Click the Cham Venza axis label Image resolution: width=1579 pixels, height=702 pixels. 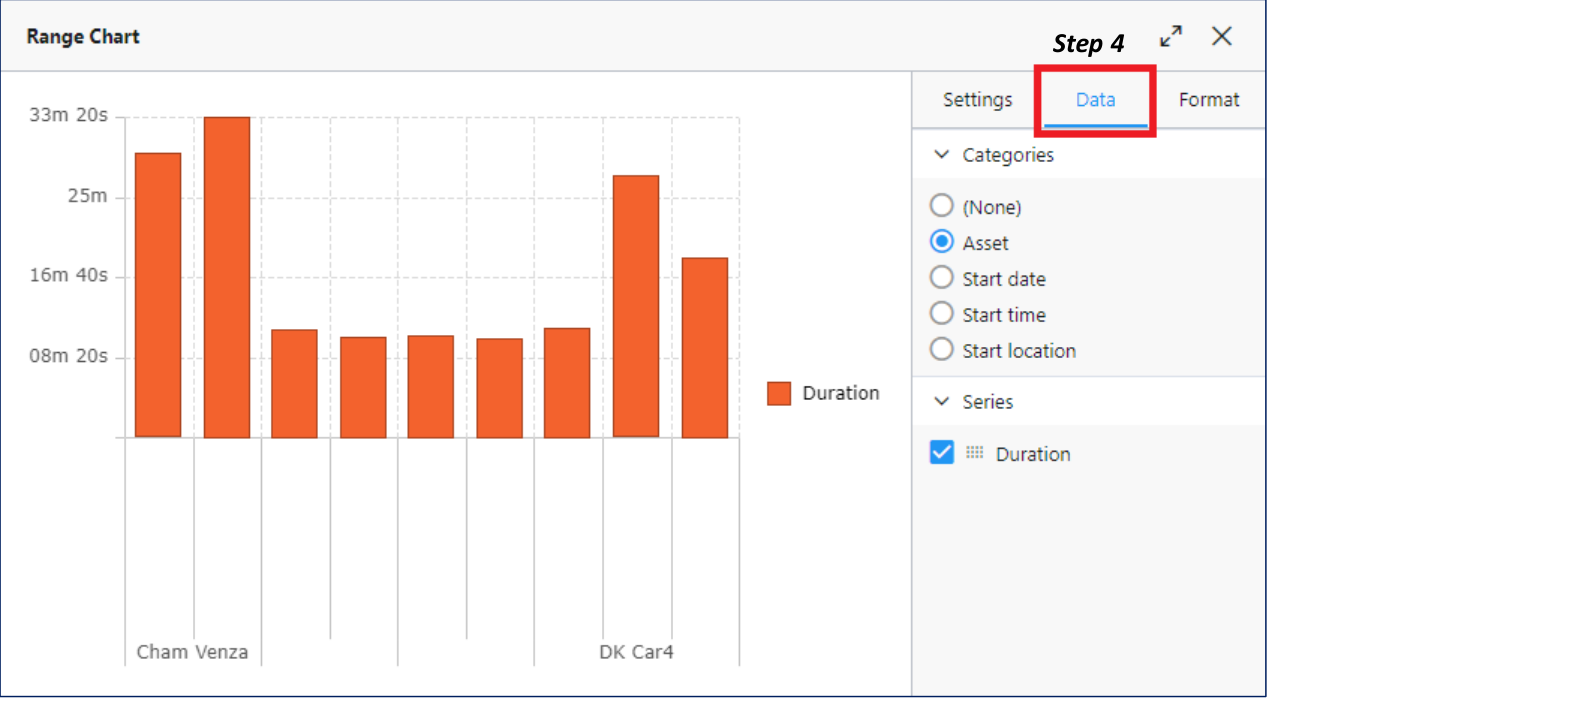(192, 652)
